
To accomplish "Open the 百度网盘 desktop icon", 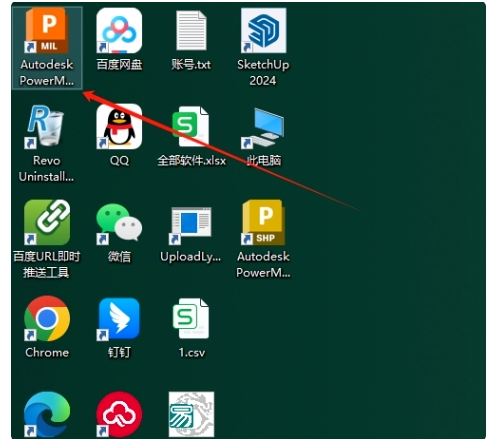I will [x=119, y=31].
